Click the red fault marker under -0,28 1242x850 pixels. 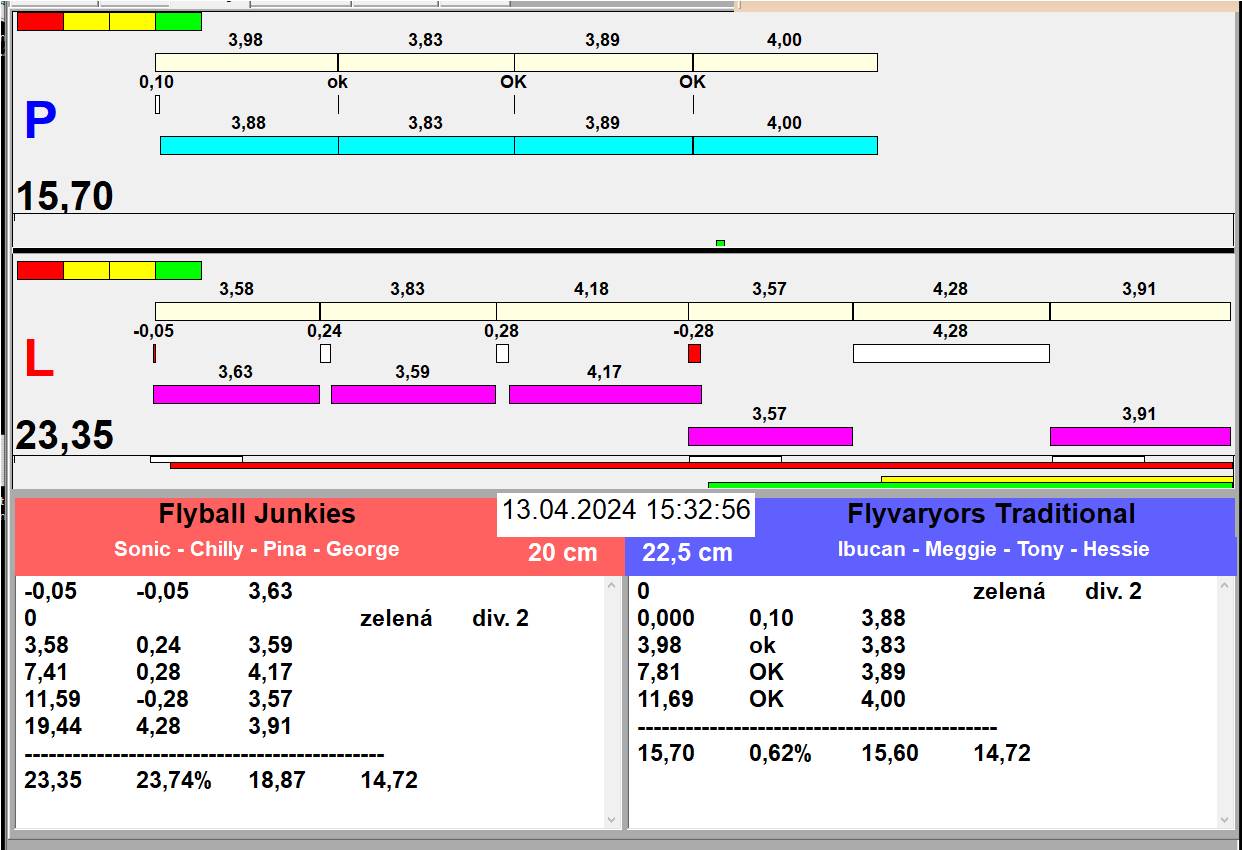click(694, 353)
